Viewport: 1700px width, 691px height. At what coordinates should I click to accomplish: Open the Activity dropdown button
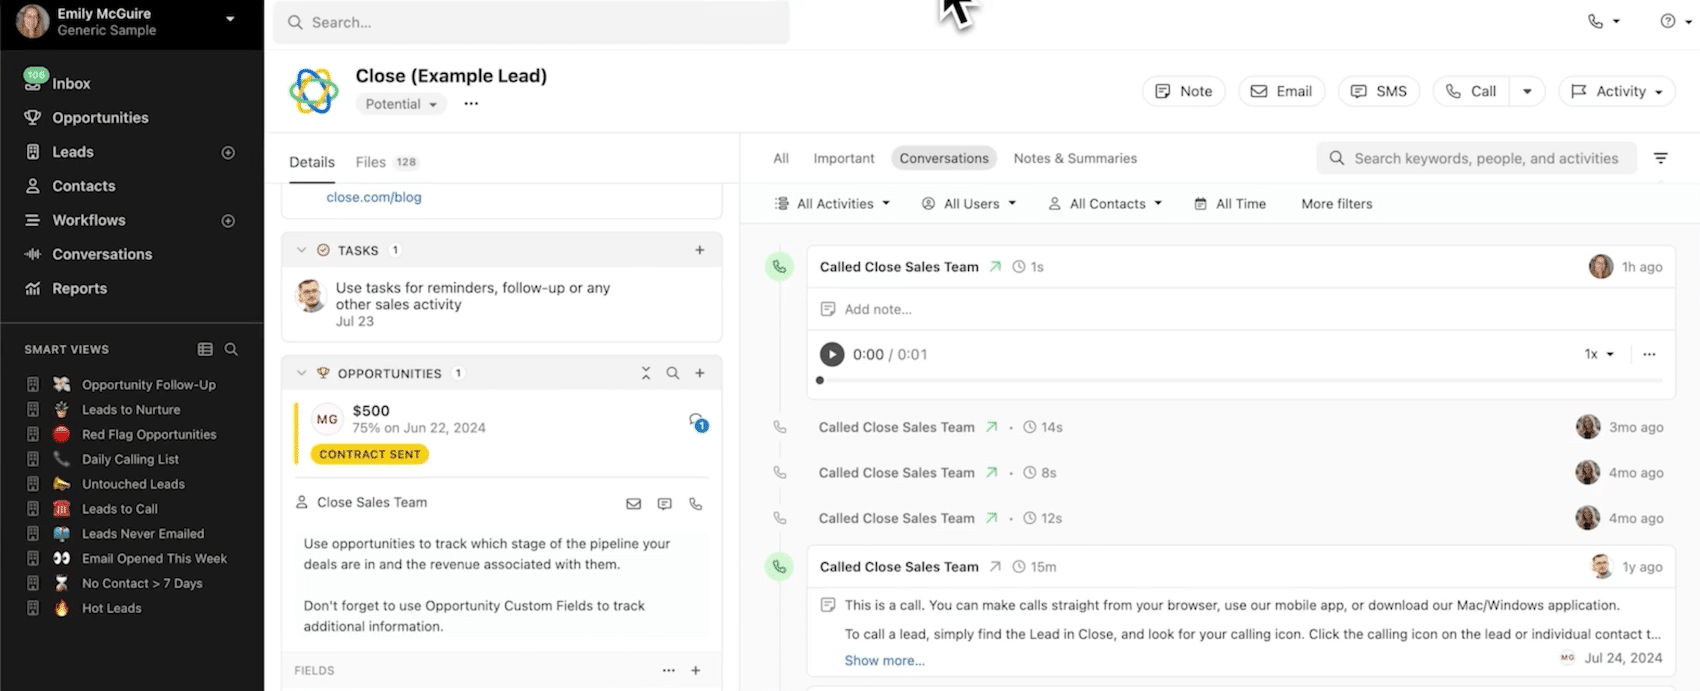1617,91
